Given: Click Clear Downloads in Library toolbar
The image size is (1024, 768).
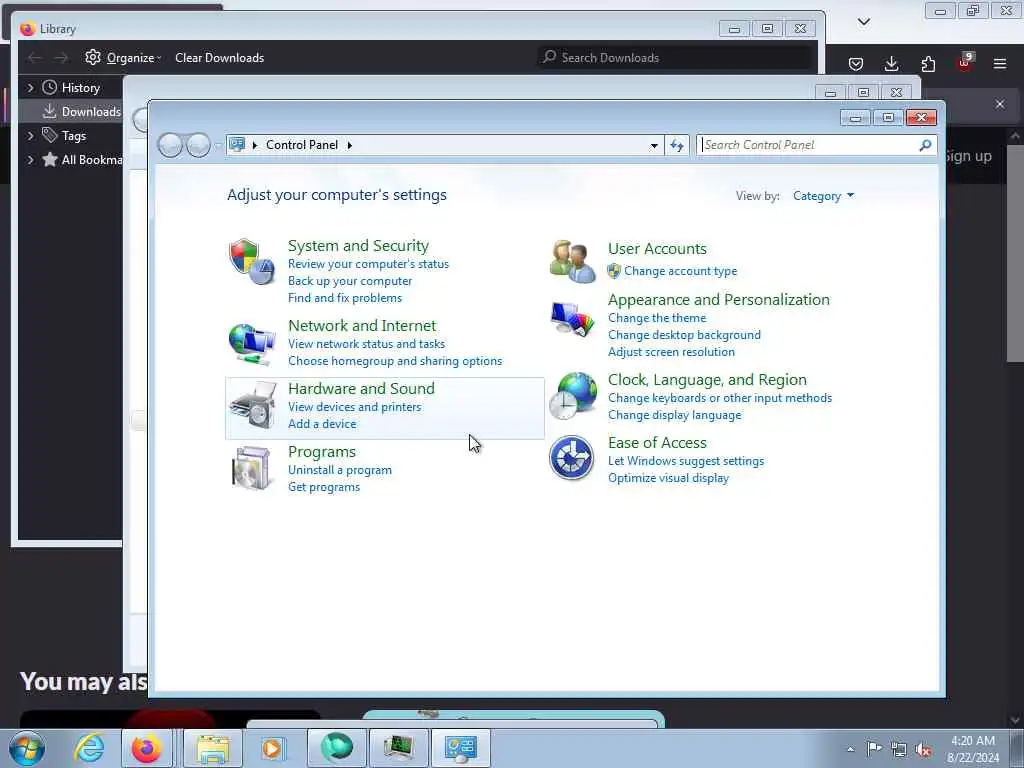Looking at the screenshot, I should point(219,57).
